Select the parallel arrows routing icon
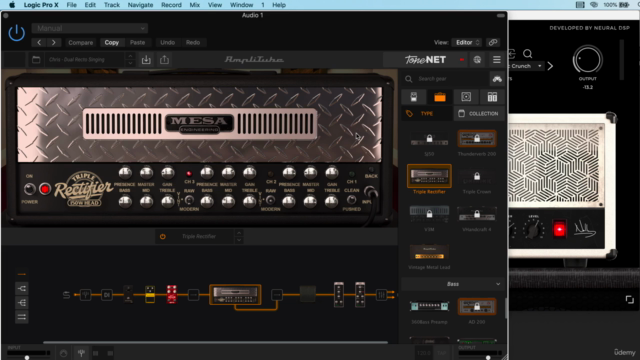 click(x=22, y=317)
